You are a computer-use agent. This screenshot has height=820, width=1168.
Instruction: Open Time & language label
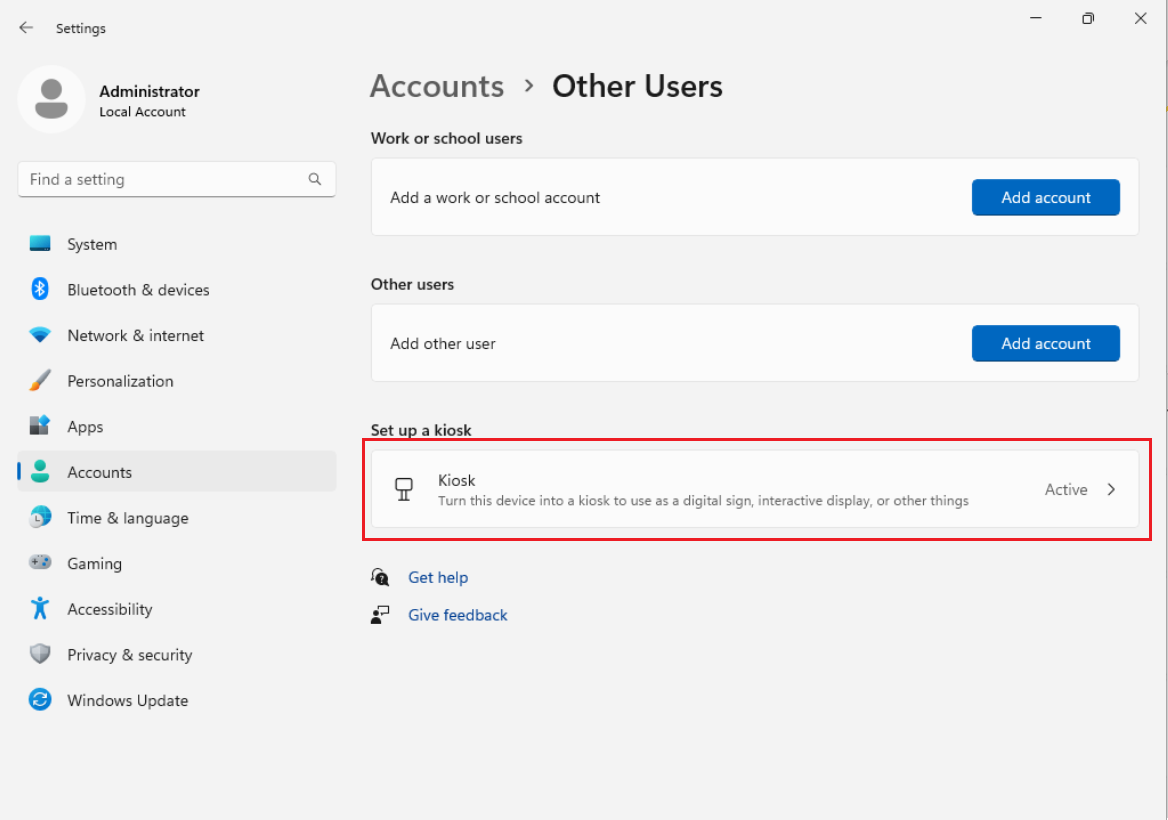128,518
